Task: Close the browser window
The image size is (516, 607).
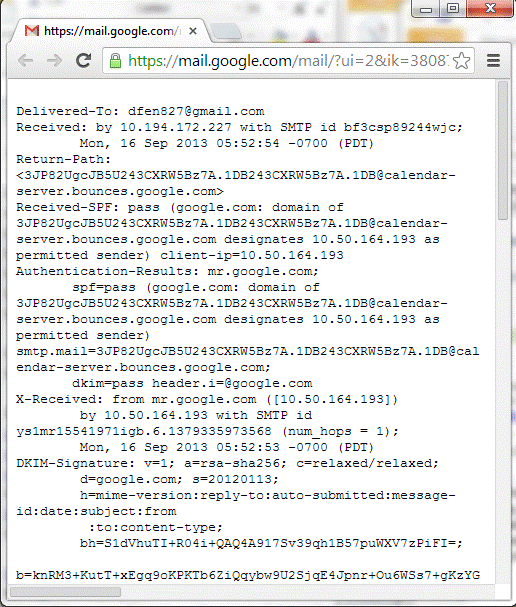Action: pyautogui.click(x=490, y=9)
